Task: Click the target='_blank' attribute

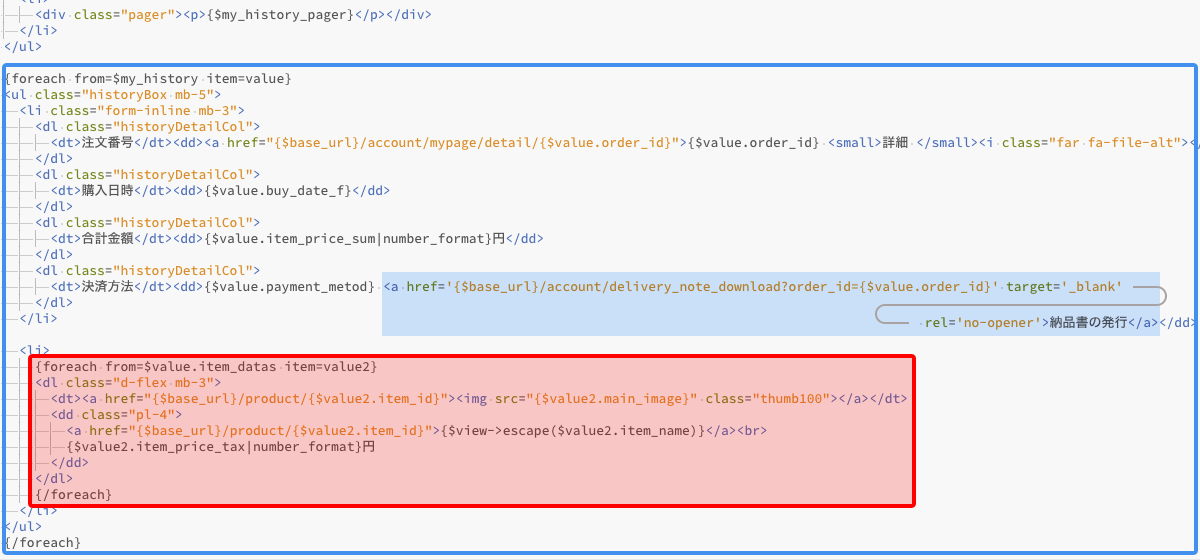Action: coord(1063,287)
